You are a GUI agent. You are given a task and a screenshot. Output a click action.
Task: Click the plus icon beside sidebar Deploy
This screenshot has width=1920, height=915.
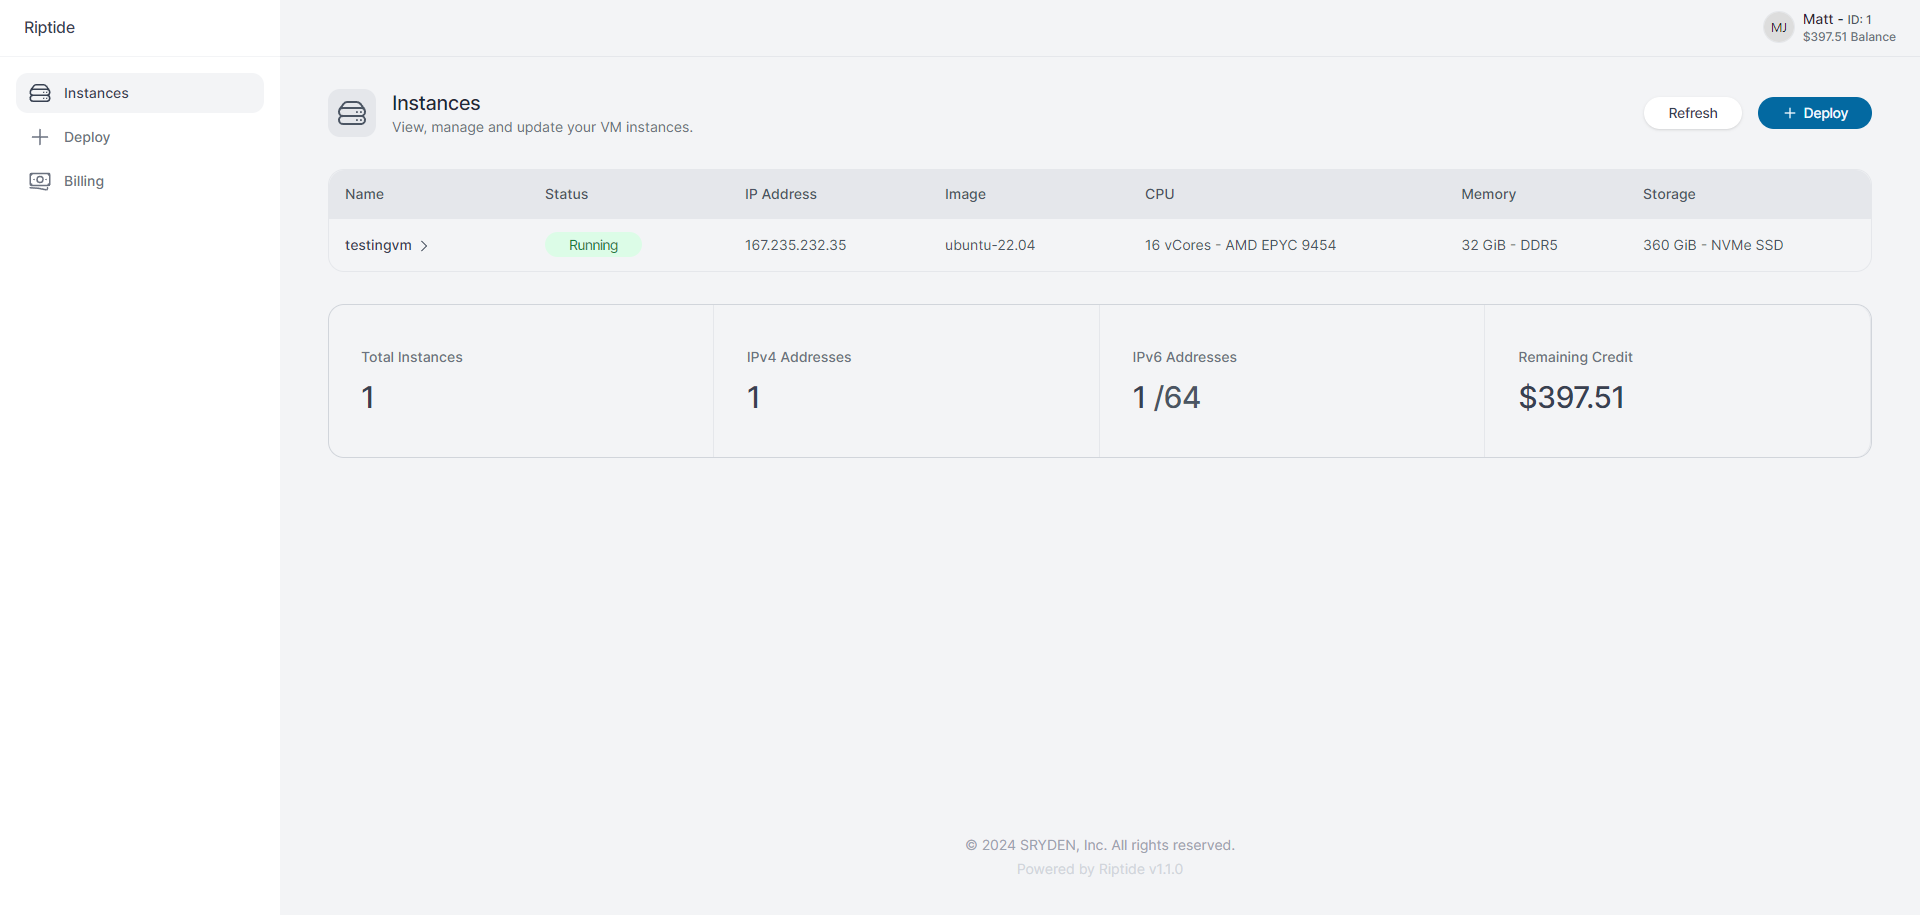[40, 137]
